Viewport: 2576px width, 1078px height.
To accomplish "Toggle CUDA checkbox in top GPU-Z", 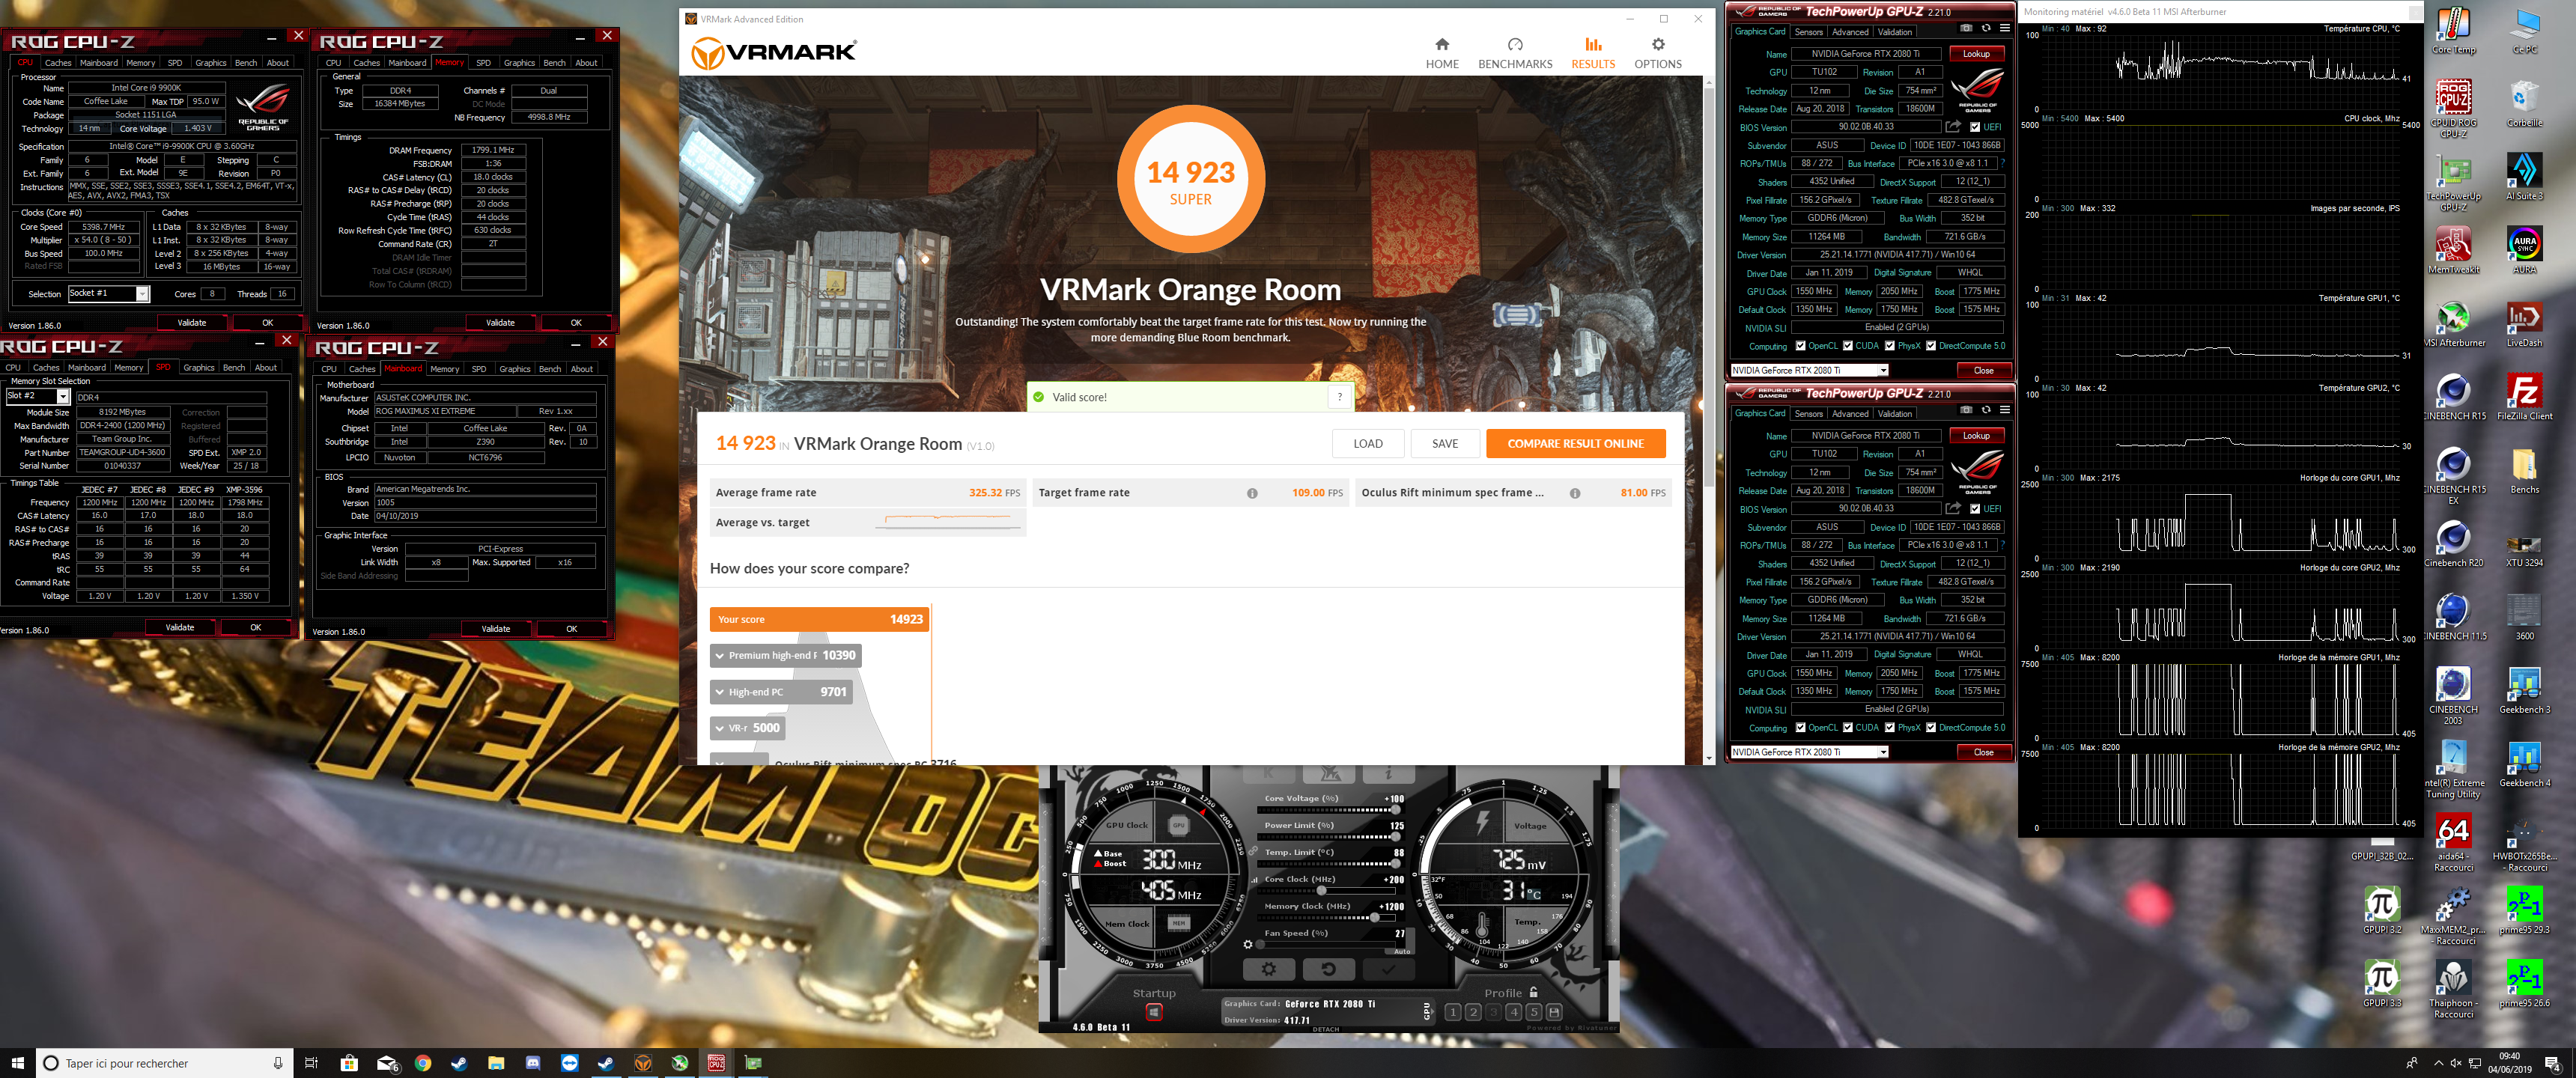I will 1848,346.
